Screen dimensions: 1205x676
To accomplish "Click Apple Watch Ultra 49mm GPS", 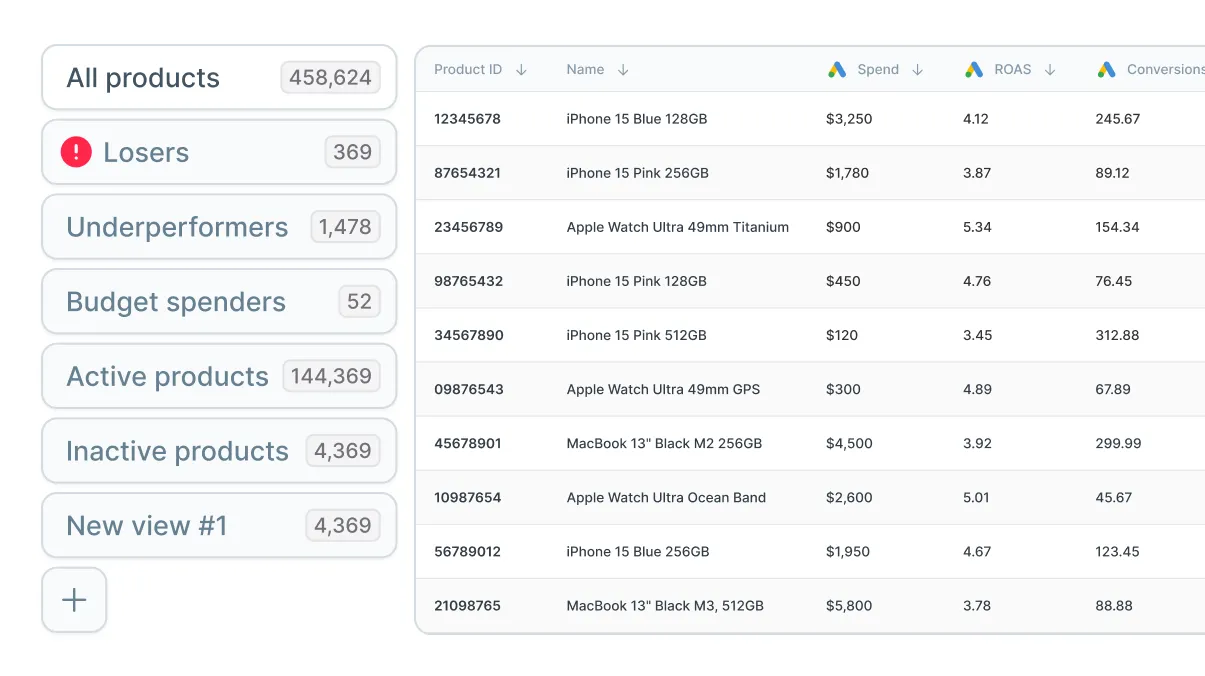I will [x=663, y=389].
